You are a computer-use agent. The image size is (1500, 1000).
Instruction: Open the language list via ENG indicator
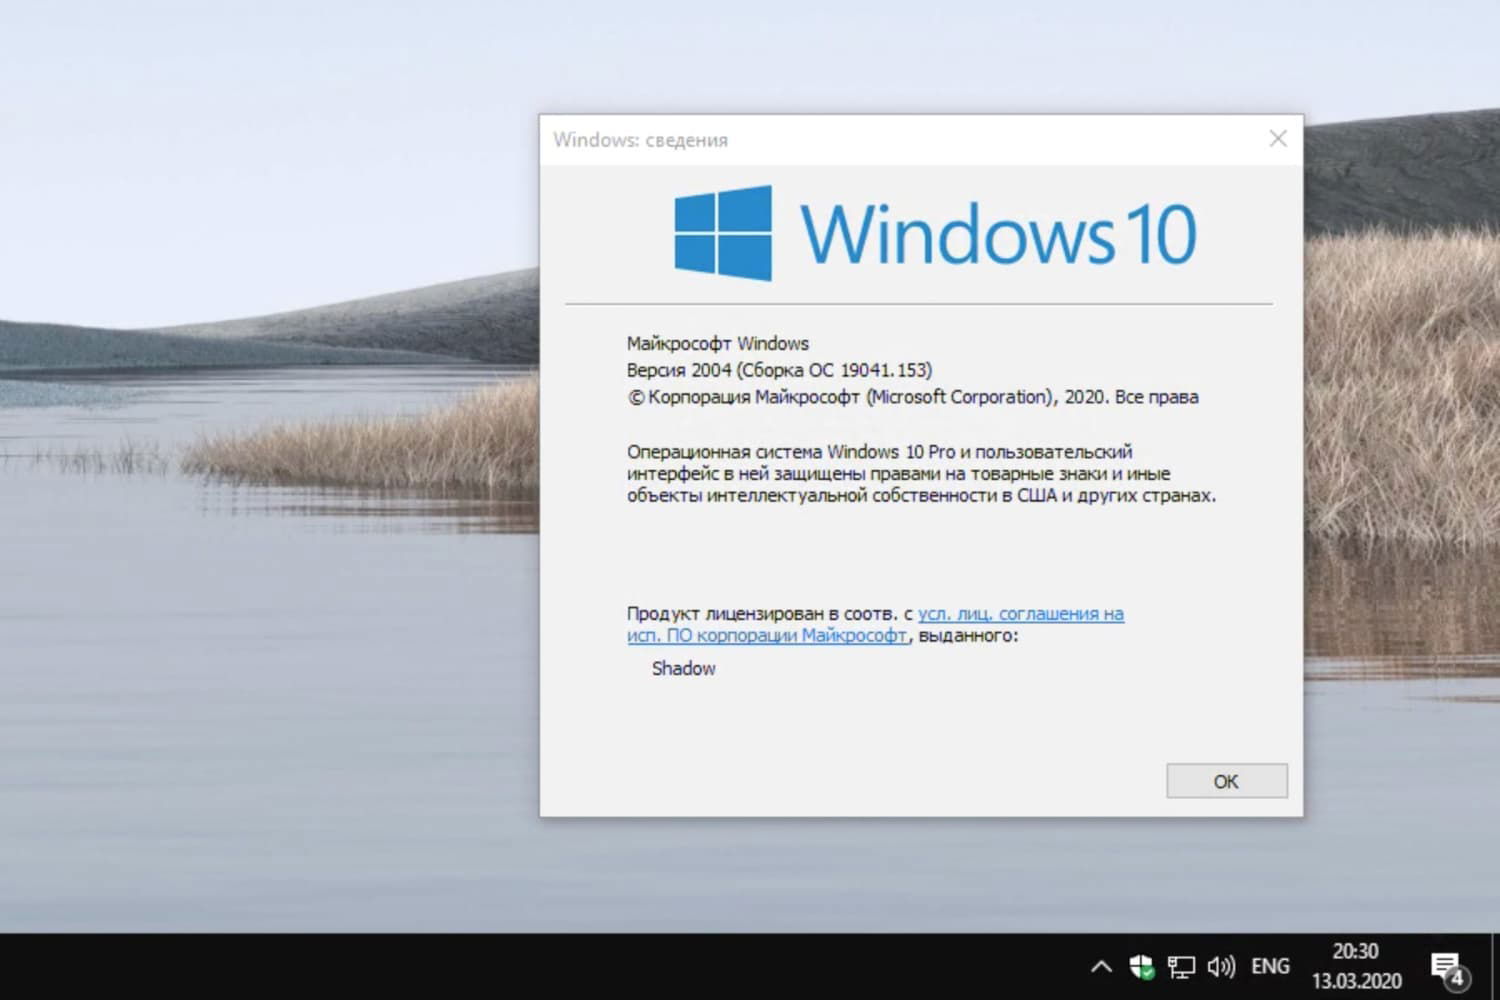tap(1268, 965)
